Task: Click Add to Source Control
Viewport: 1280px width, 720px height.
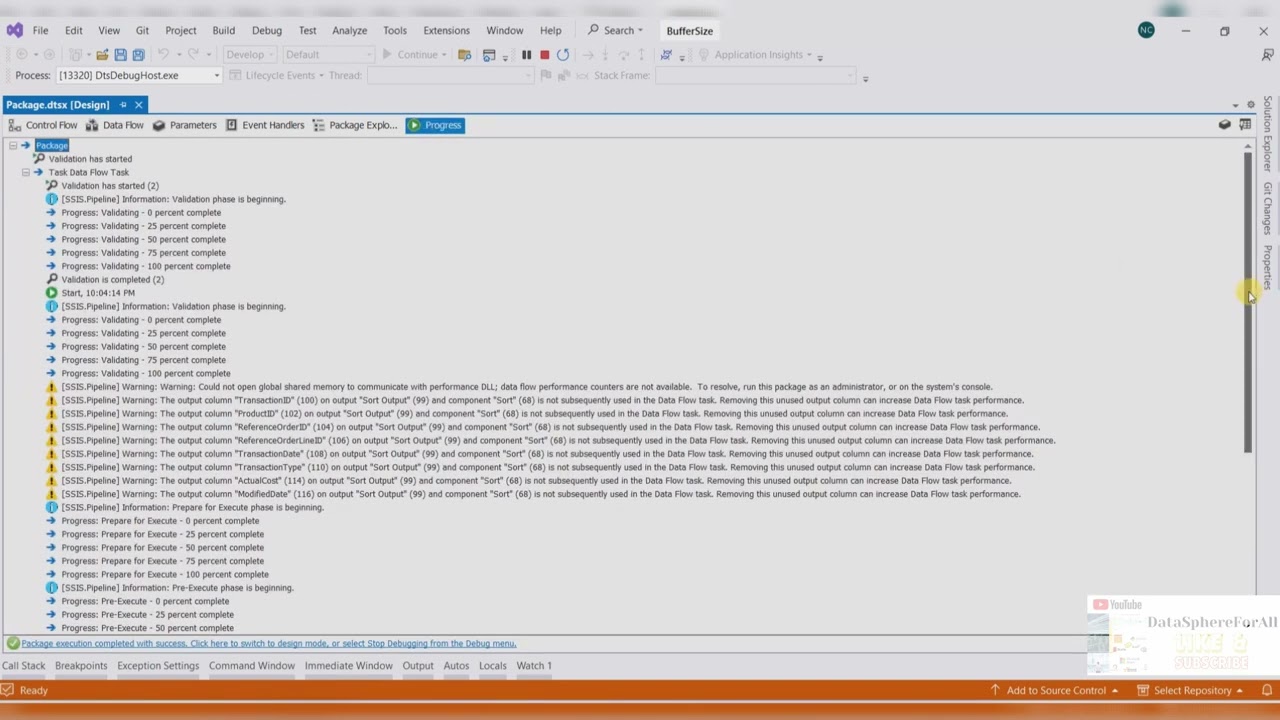Action: point(1055,691)
